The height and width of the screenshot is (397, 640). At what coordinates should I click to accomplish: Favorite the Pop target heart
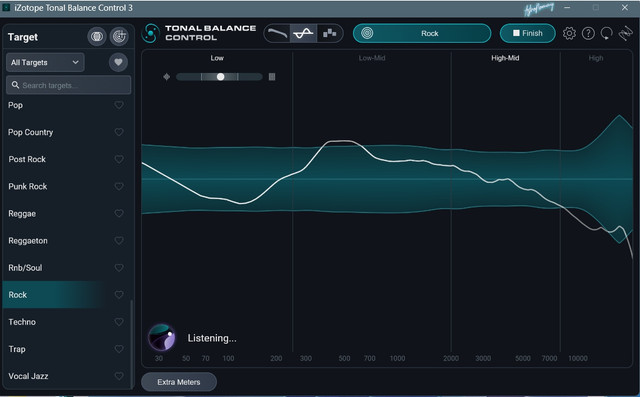[x=119, y=105]
